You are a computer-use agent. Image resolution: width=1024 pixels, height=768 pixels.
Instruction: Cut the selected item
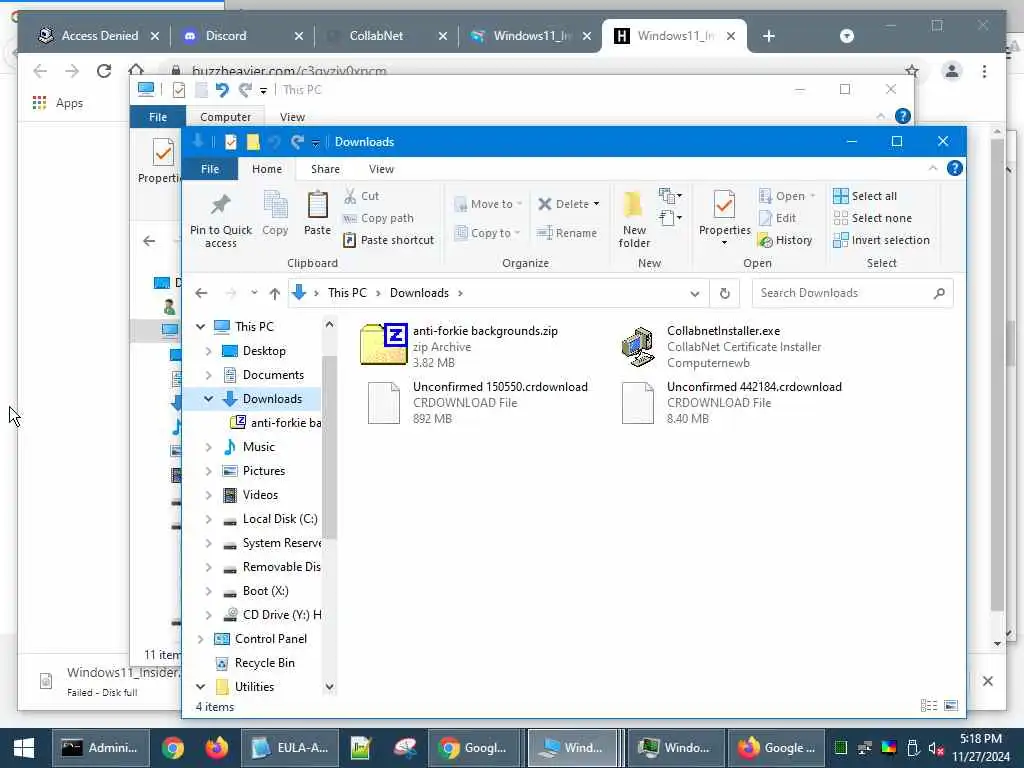click(361, 196)
